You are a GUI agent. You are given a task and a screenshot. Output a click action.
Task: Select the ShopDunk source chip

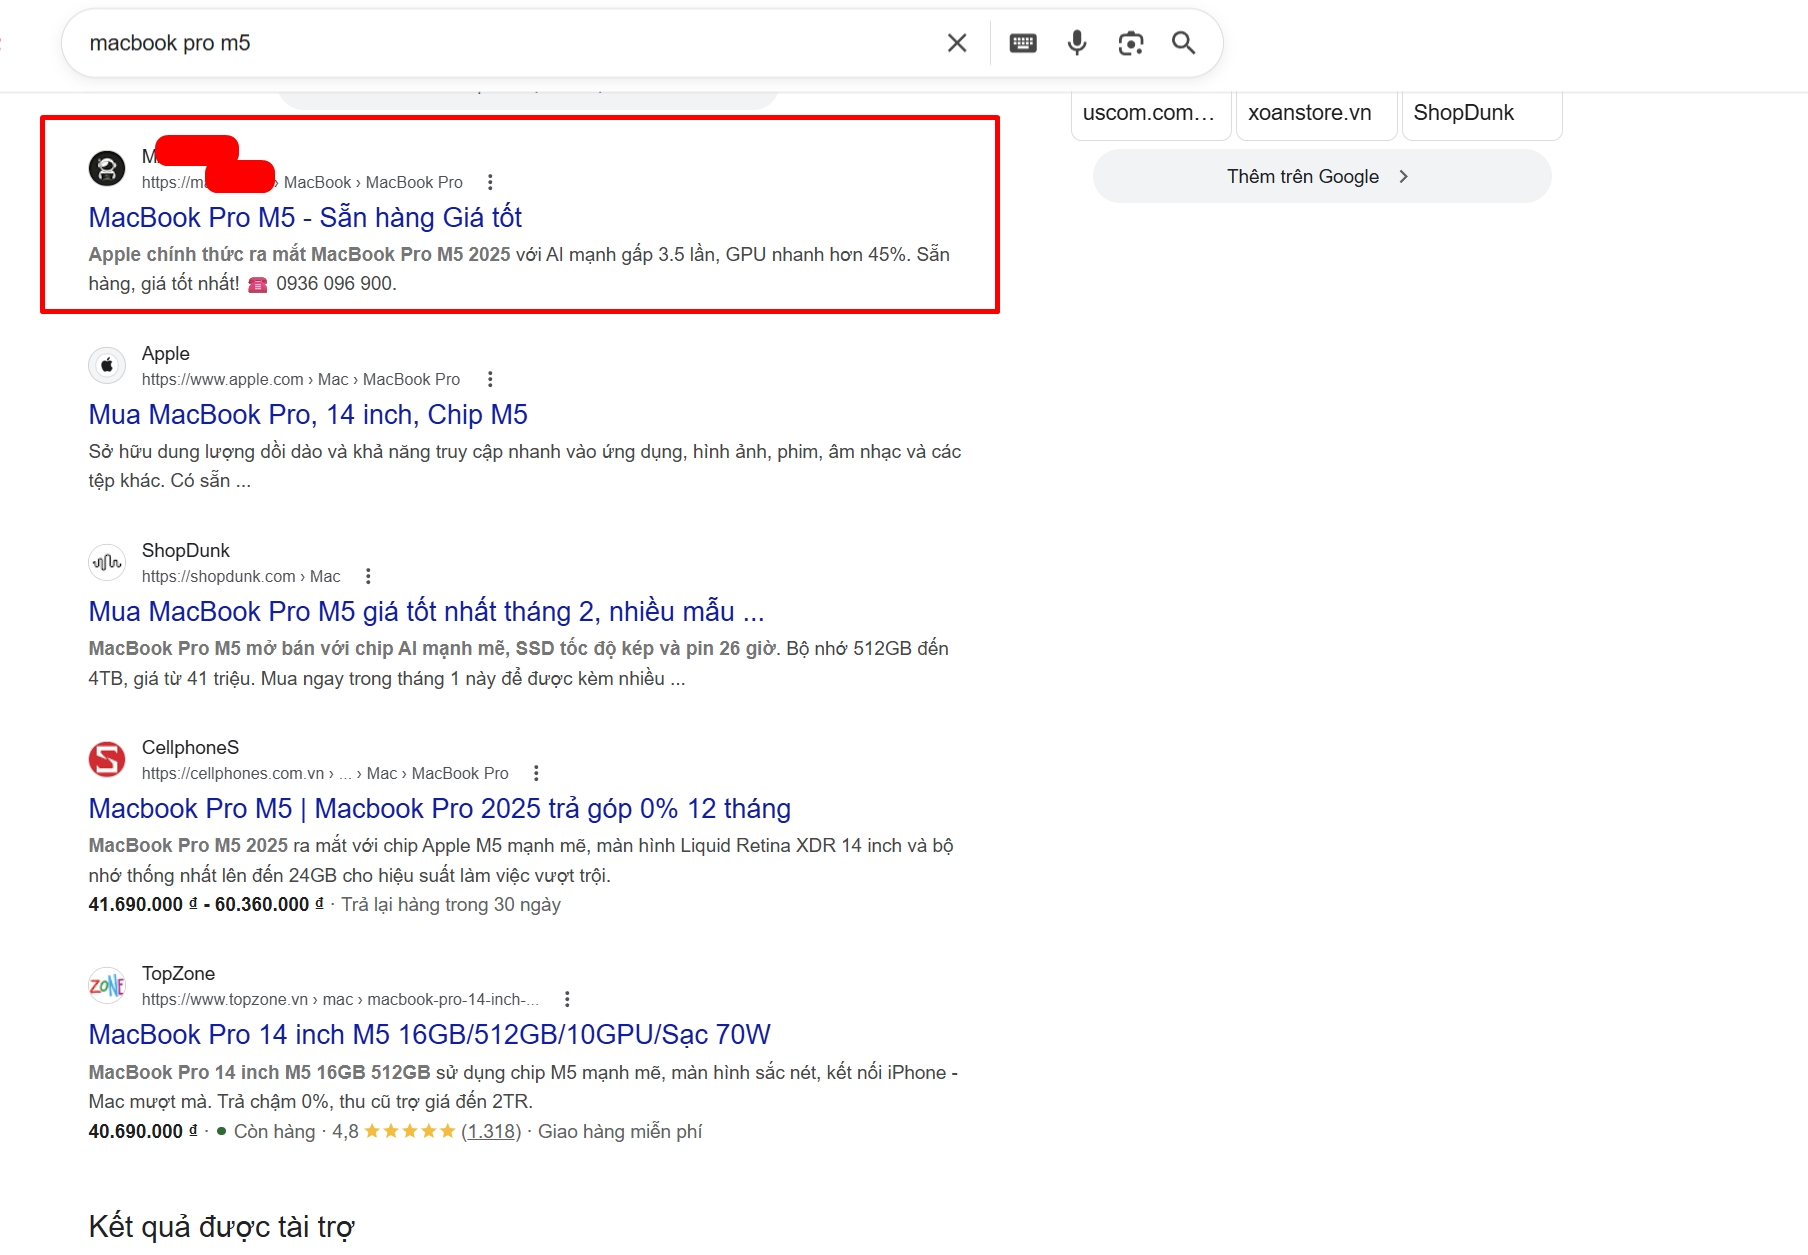tap(1480, 113)
